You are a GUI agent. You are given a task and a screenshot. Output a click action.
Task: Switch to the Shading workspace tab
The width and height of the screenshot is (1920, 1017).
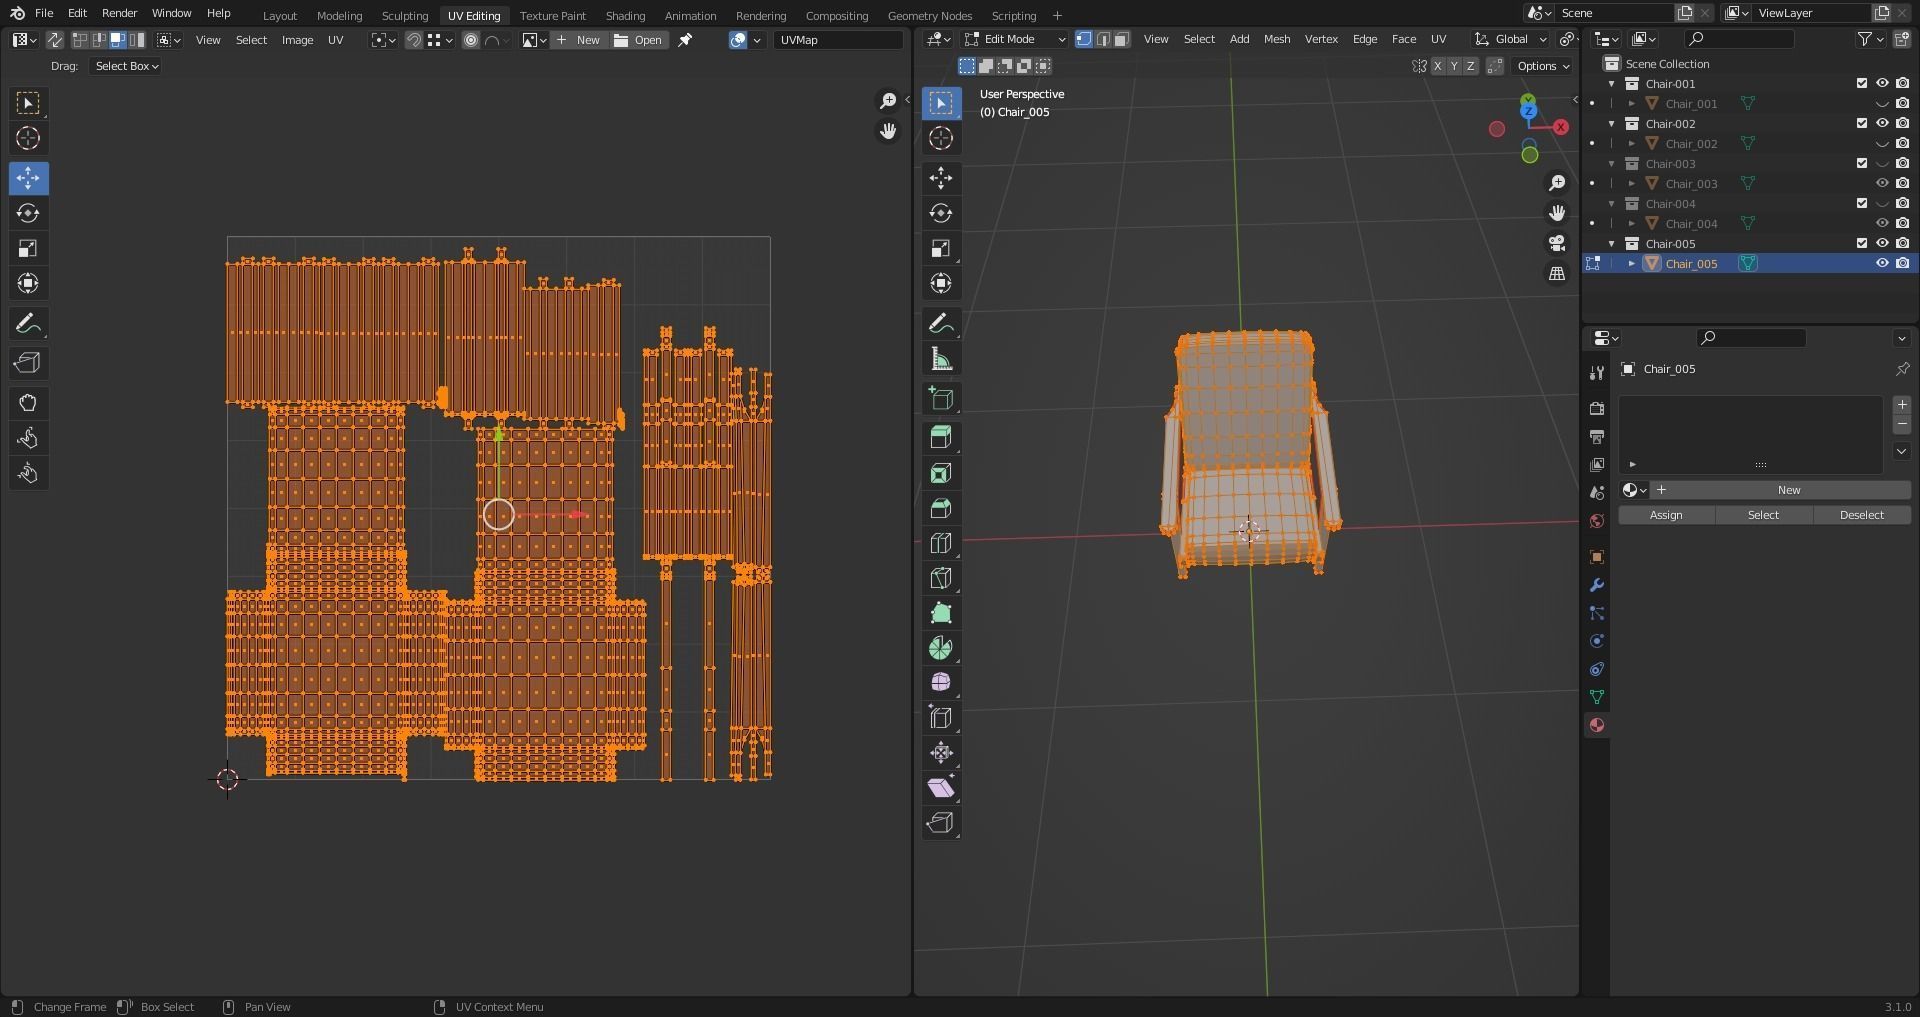(625, 15)
